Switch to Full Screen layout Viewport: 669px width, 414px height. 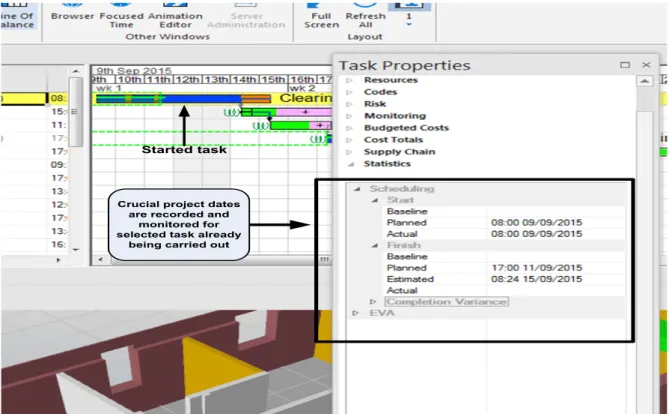[321, 15]
